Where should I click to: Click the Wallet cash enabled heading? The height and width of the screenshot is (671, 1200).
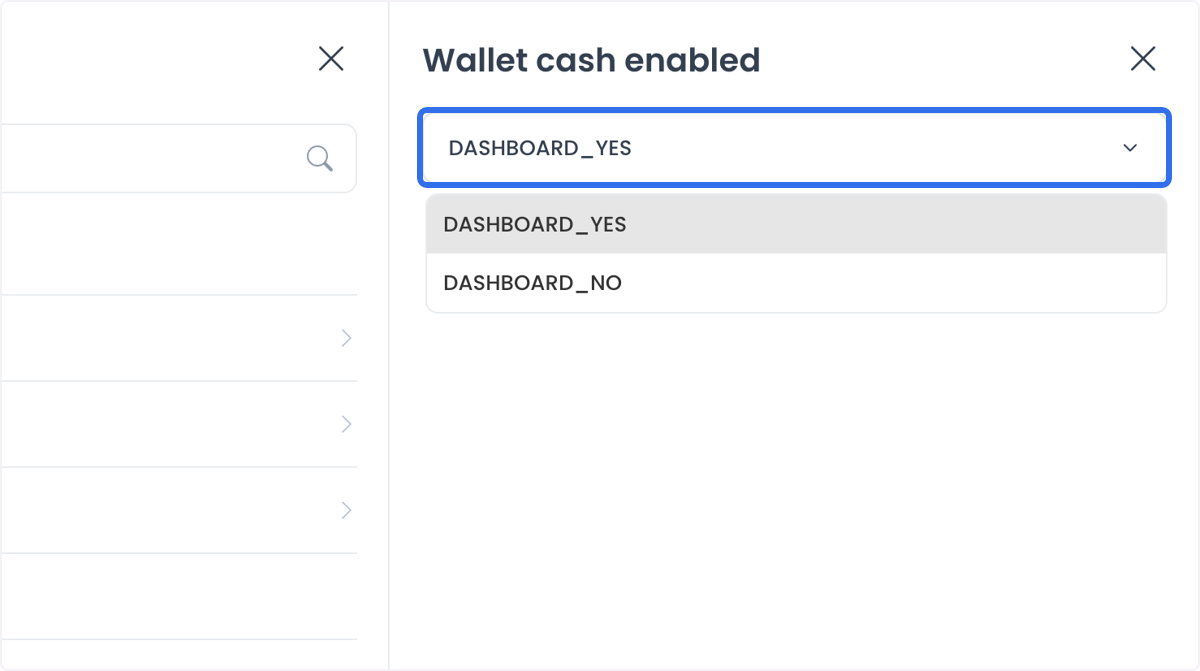tap(591, 60)
